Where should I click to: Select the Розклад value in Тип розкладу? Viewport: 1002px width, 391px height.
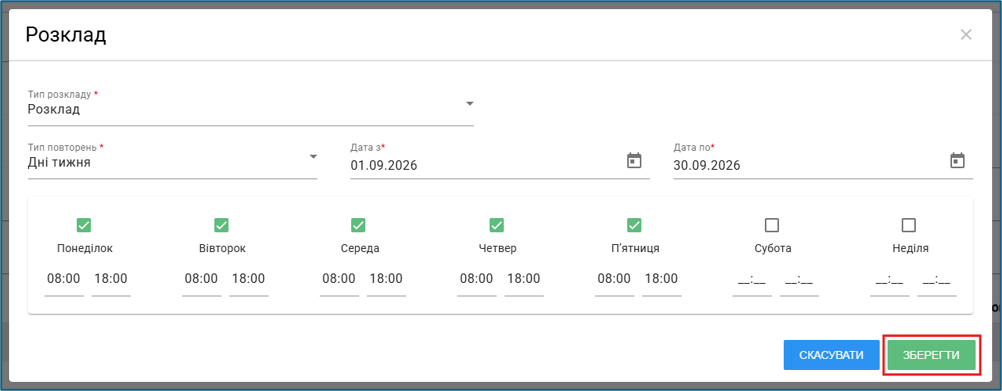(x=54, y=109)
